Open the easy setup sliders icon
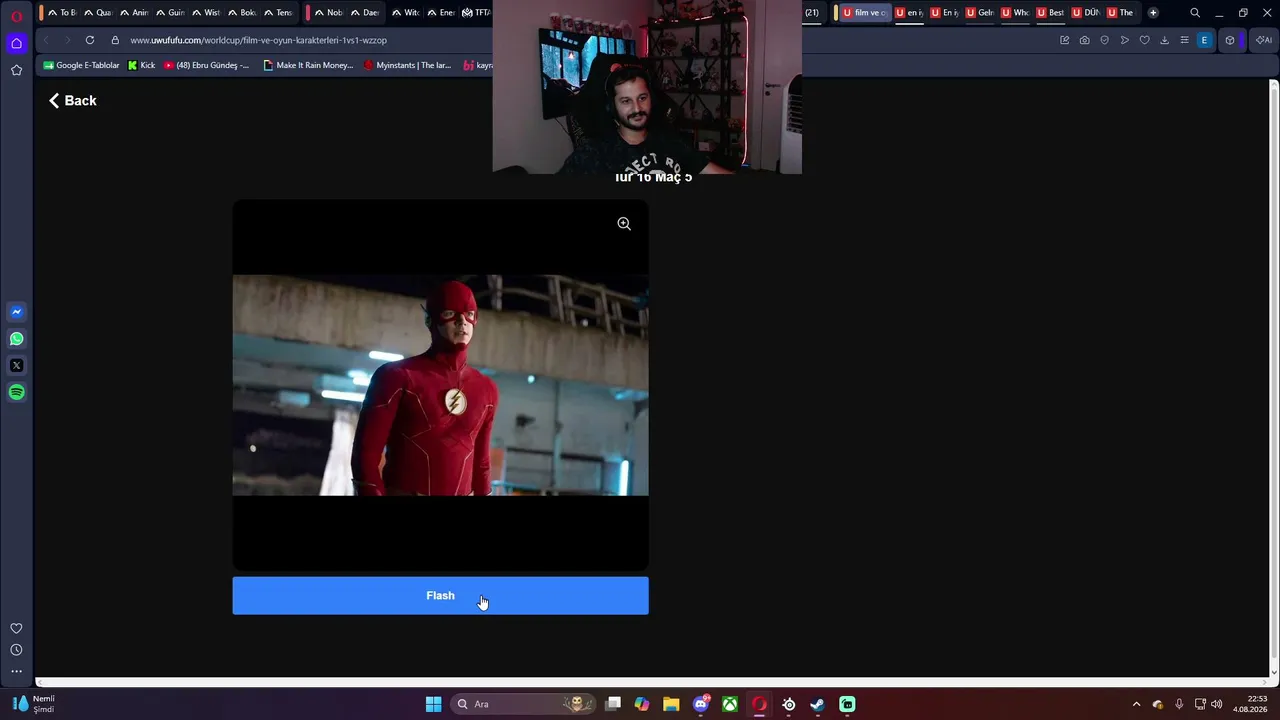Image resolution: width=1280 pixels, height=720 pixels. pyautogui.click(x=1184, y=40)
